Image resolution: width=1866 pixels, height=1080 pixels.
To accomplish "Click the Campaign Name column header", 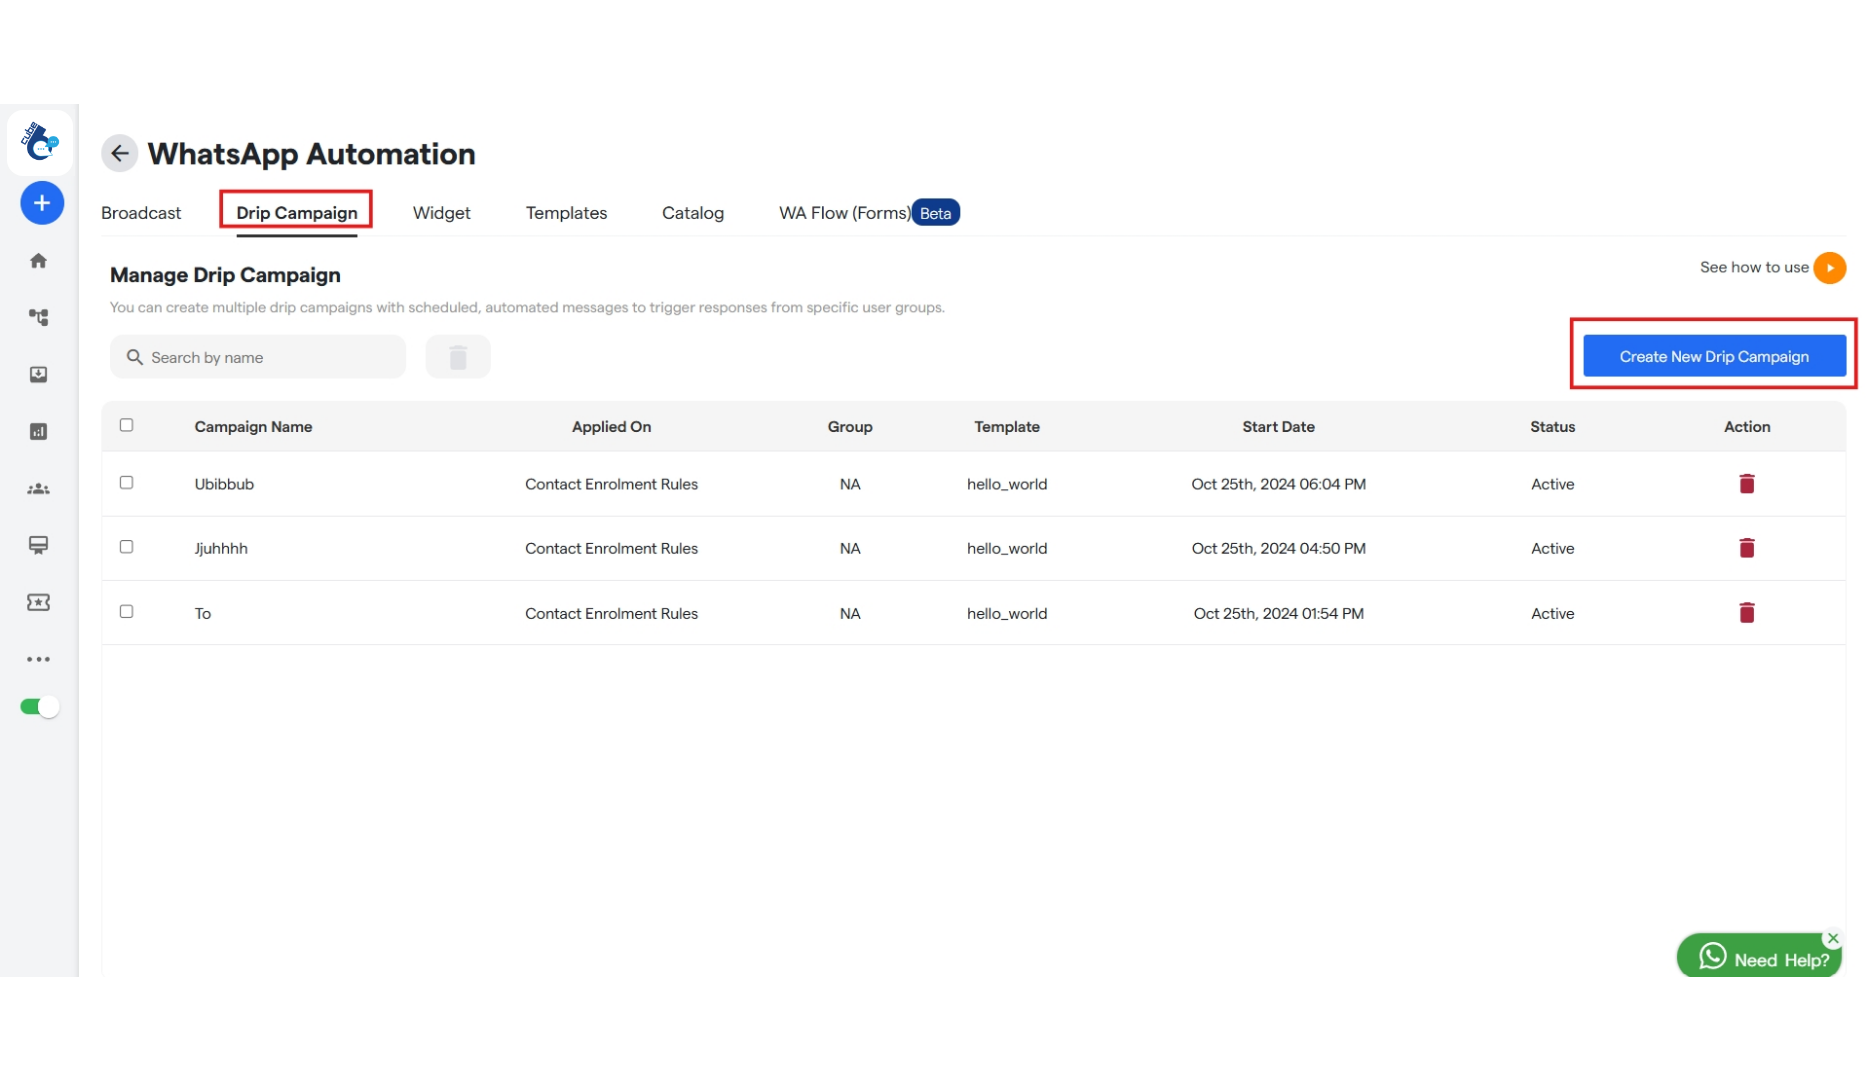I will (253, 427).
